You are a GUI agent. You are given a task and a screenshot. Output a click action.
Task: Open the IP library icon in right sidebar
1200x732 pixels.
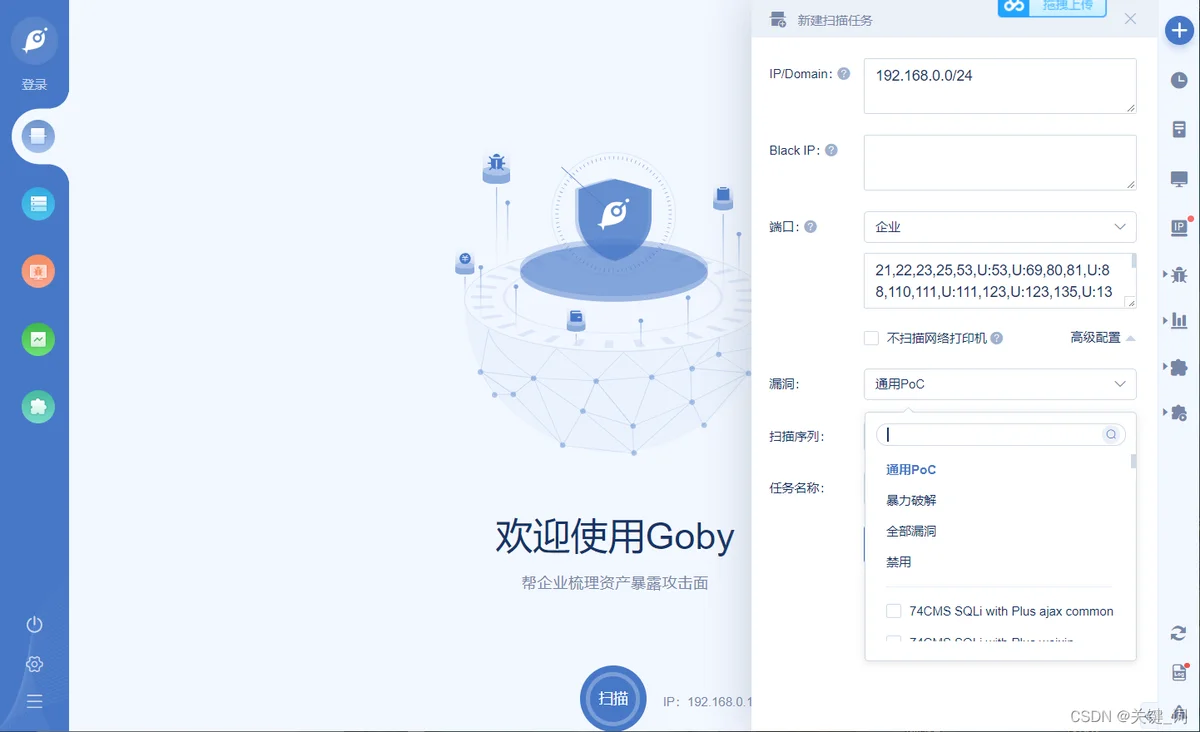pyautogui.click(x=1179, y=227)
